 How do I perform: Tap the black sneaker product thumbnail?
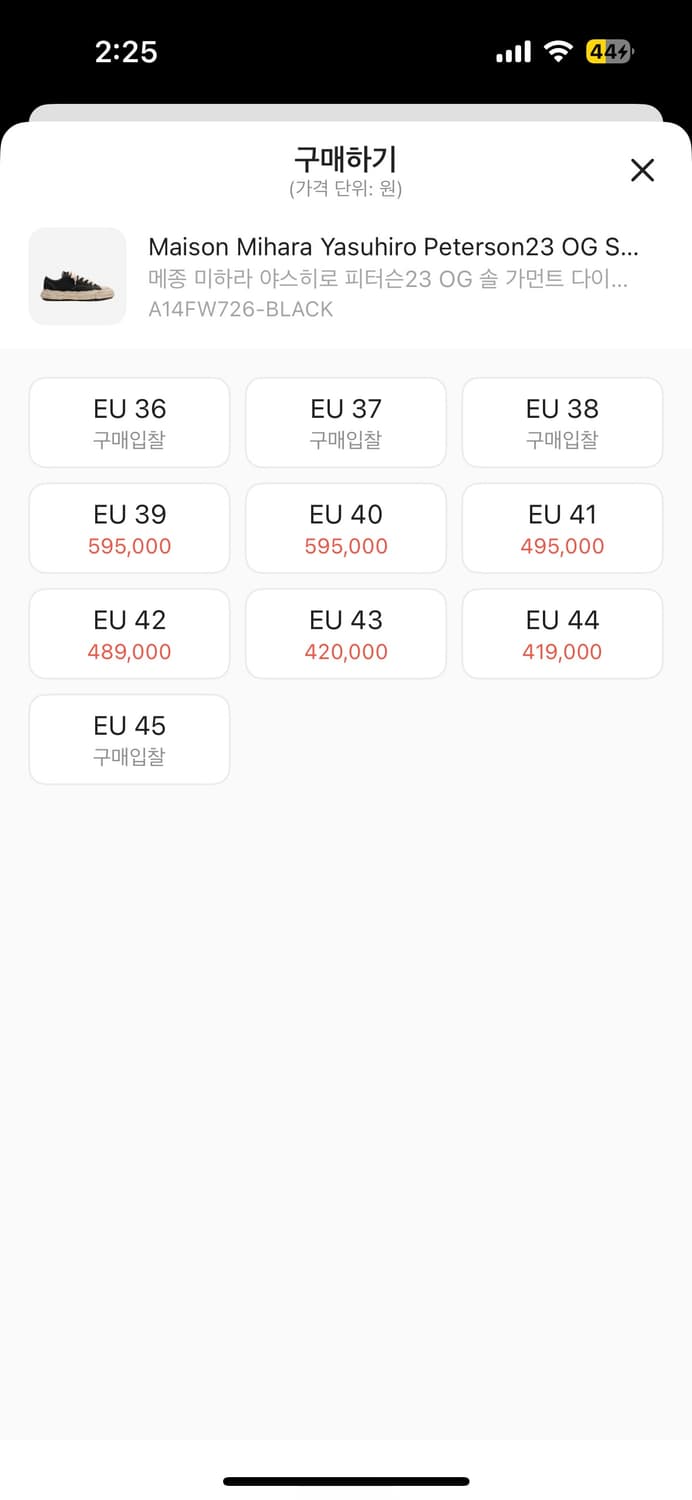78,276
